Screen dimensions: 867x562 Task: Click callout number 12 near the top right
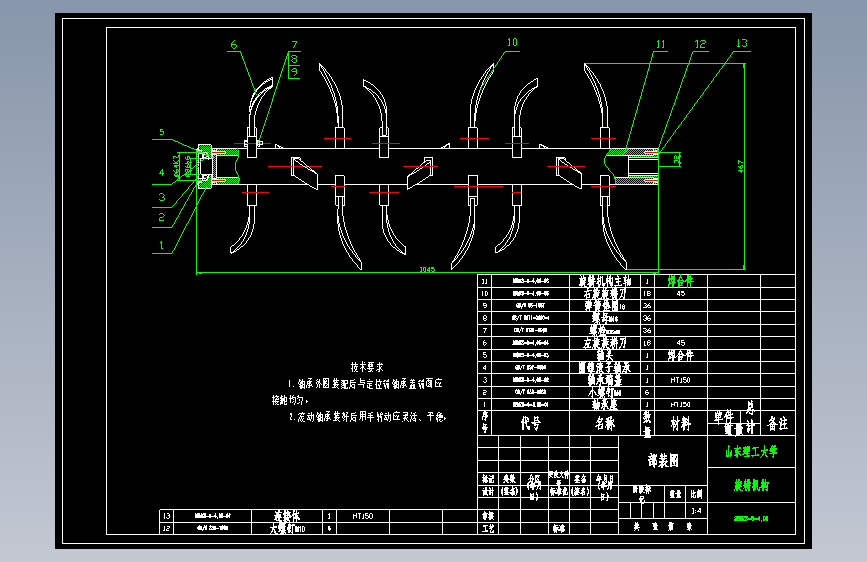click(x=701, y=44)
